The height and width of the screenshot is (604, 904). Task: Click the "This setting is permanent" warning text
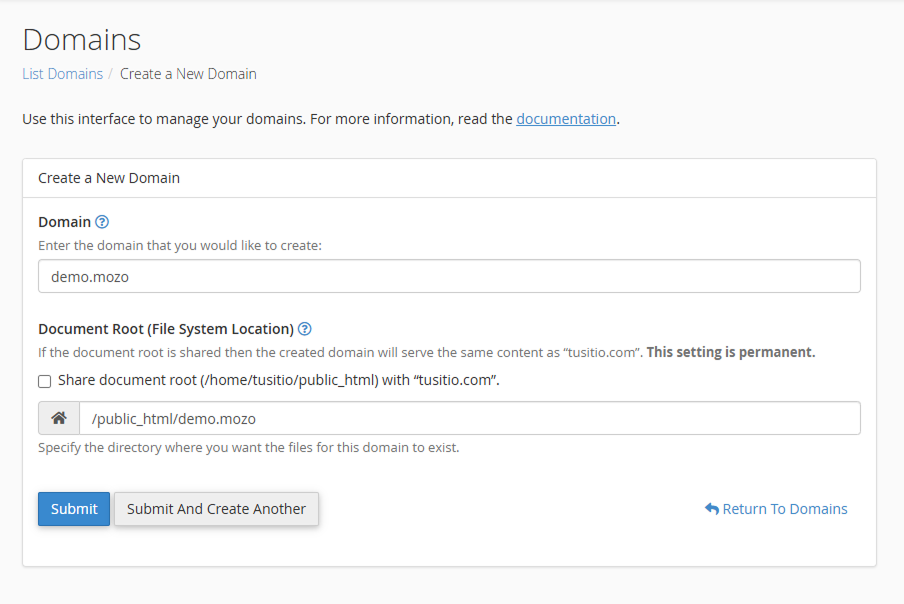[731, 352]
